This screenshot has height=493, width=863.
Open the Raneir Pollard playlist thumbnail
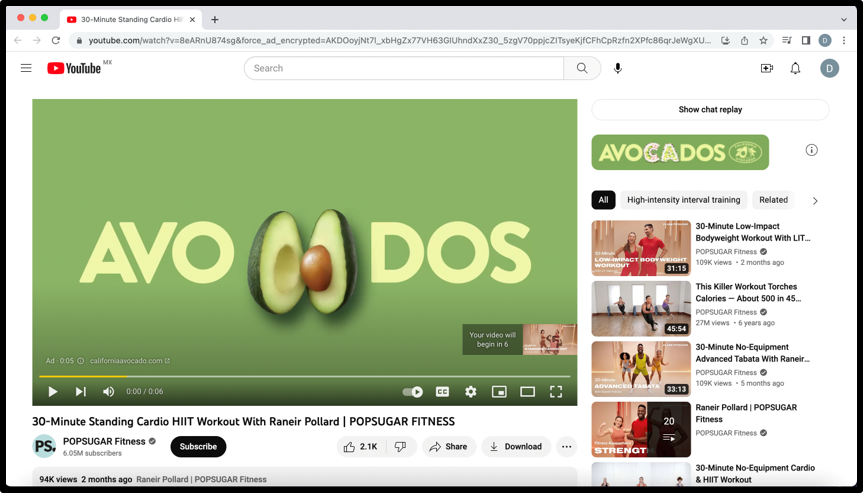[x=641, y=430]
